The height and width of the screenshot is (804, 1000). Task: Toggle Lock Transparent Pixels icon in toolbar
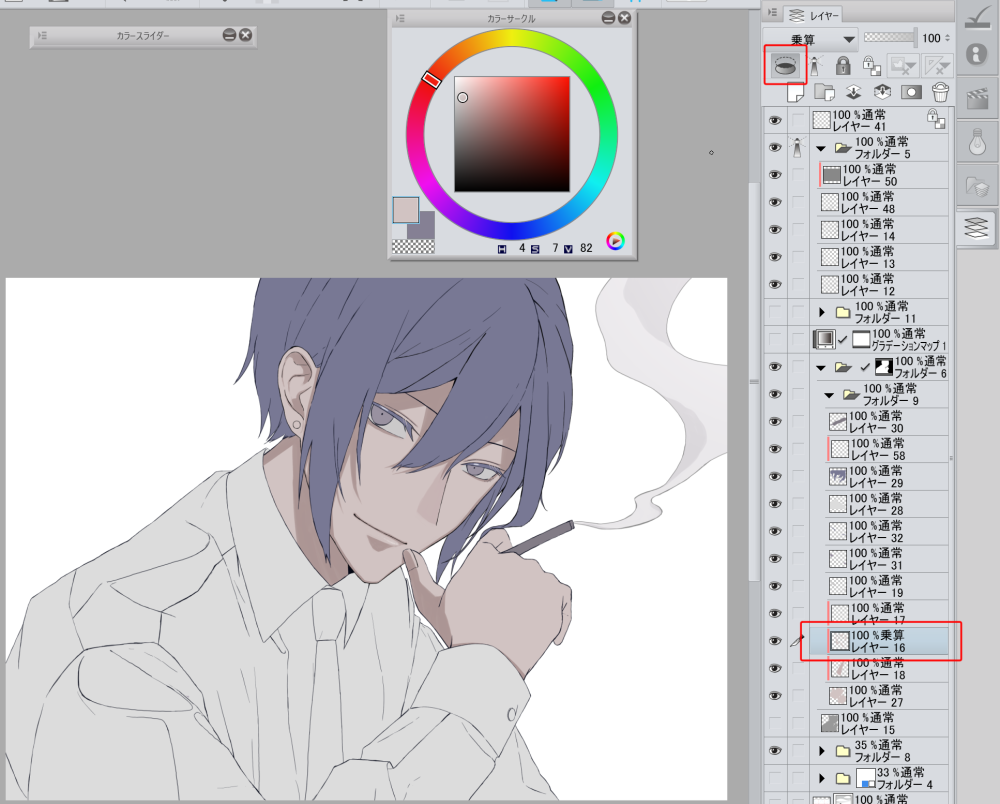tap(871, 65)
